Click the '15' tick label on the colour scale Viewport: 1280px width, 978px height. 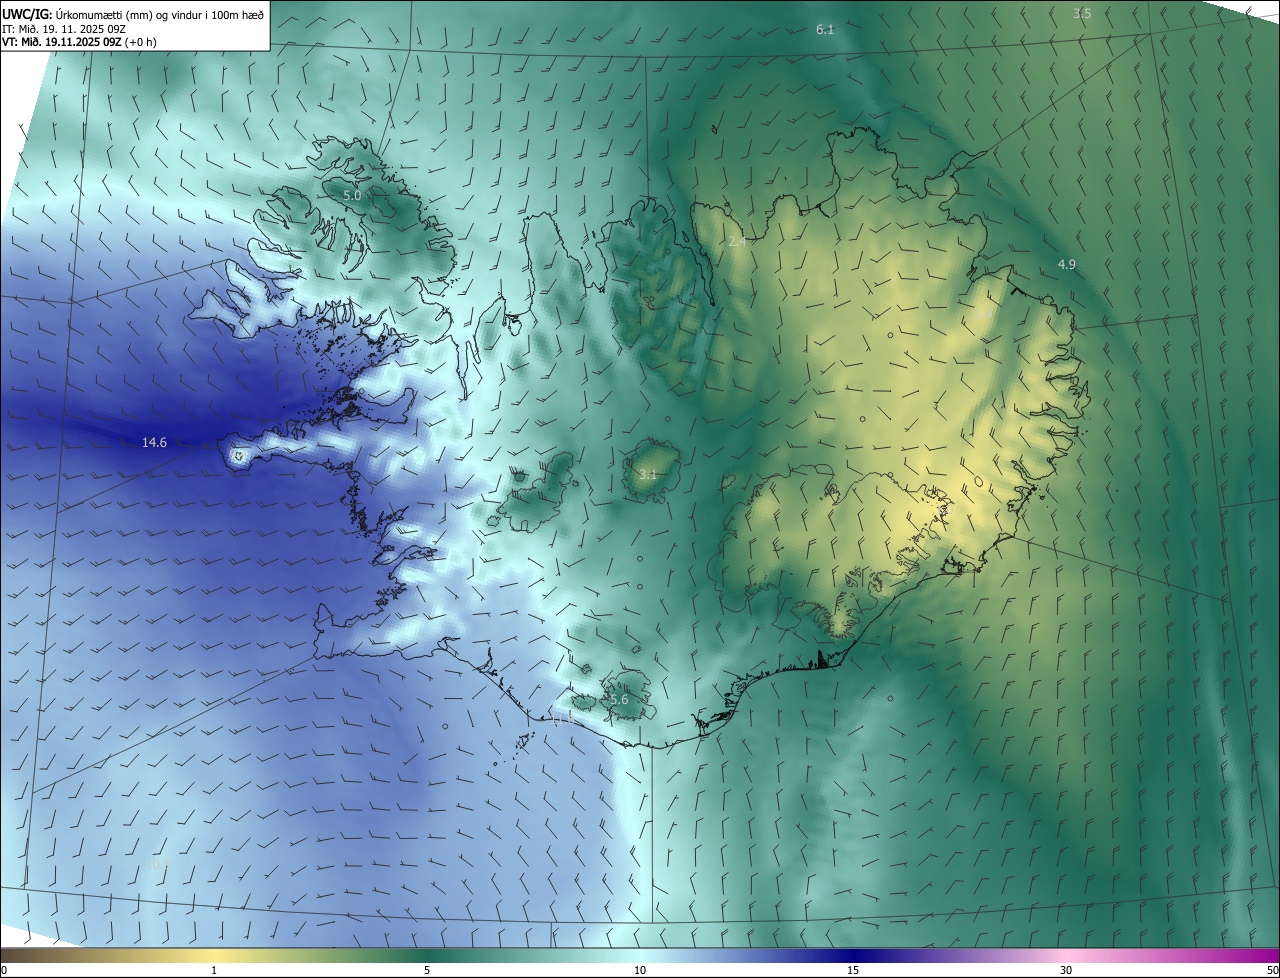pyautogui.click(x=853, y=971)
